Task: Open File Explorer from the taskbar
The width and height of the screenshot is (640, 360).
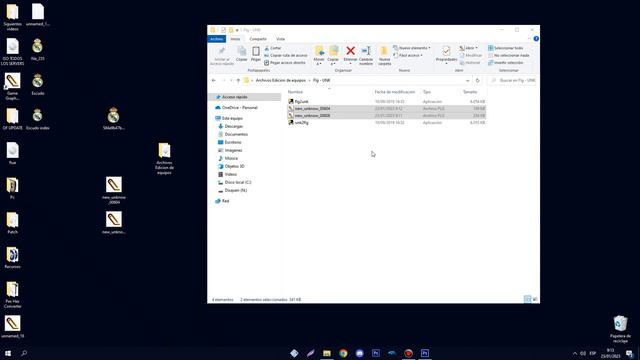Action: [x=327, y=353]
